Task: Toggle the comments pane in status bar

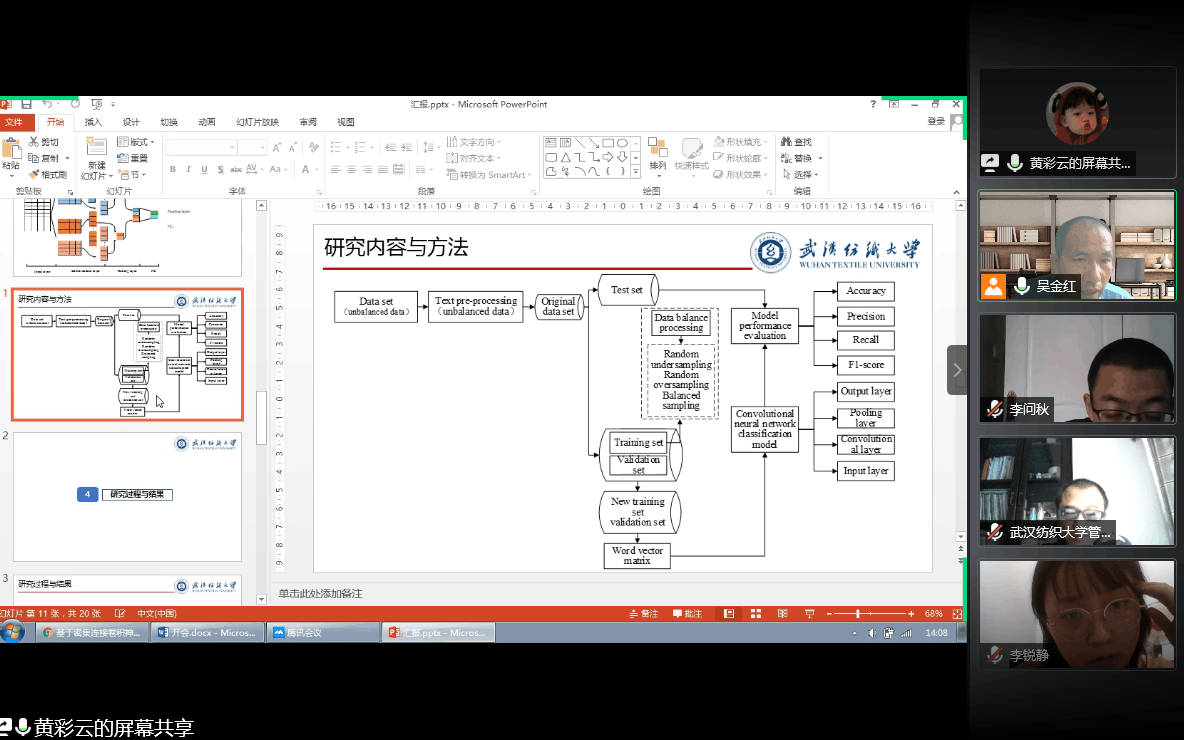Action: coord(688,613)
